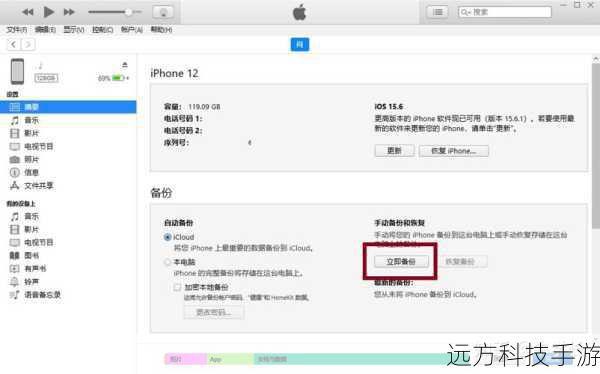Open the 文件 menu
600x374 pixels.
tap(16, 29)
